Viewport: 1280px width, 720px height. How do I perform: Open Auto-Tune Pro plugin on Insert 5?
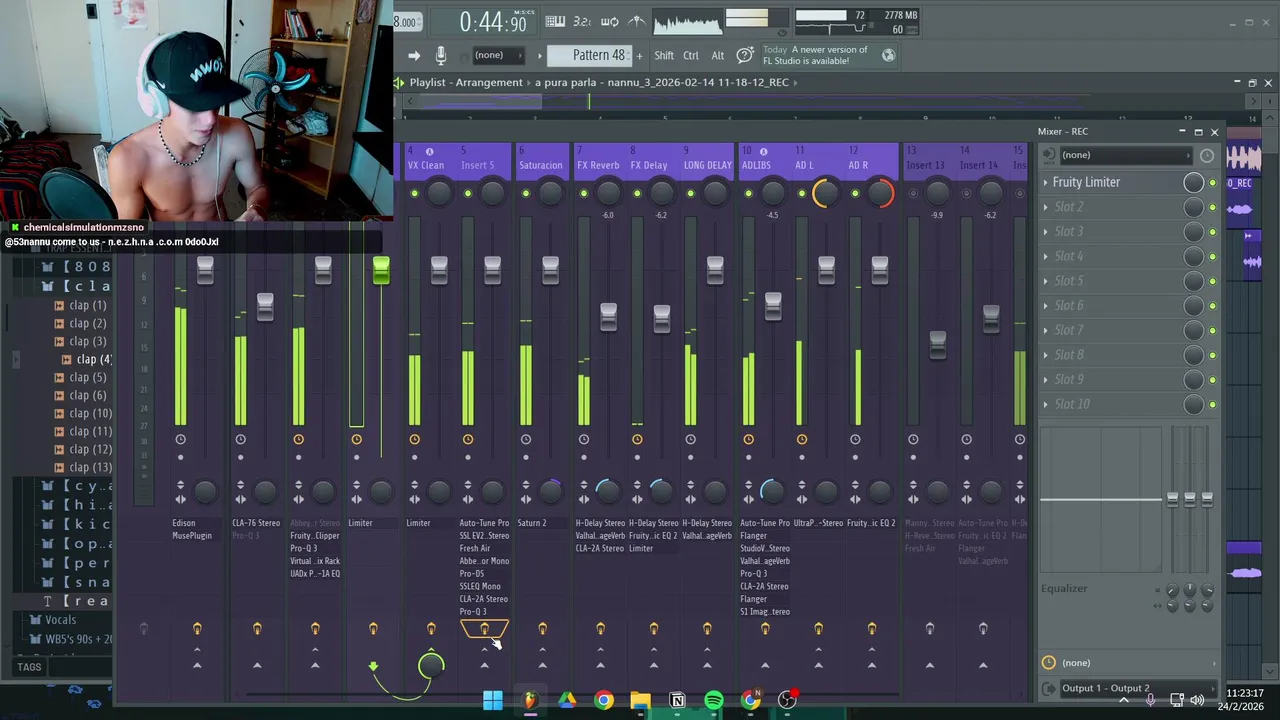[484, 523]
